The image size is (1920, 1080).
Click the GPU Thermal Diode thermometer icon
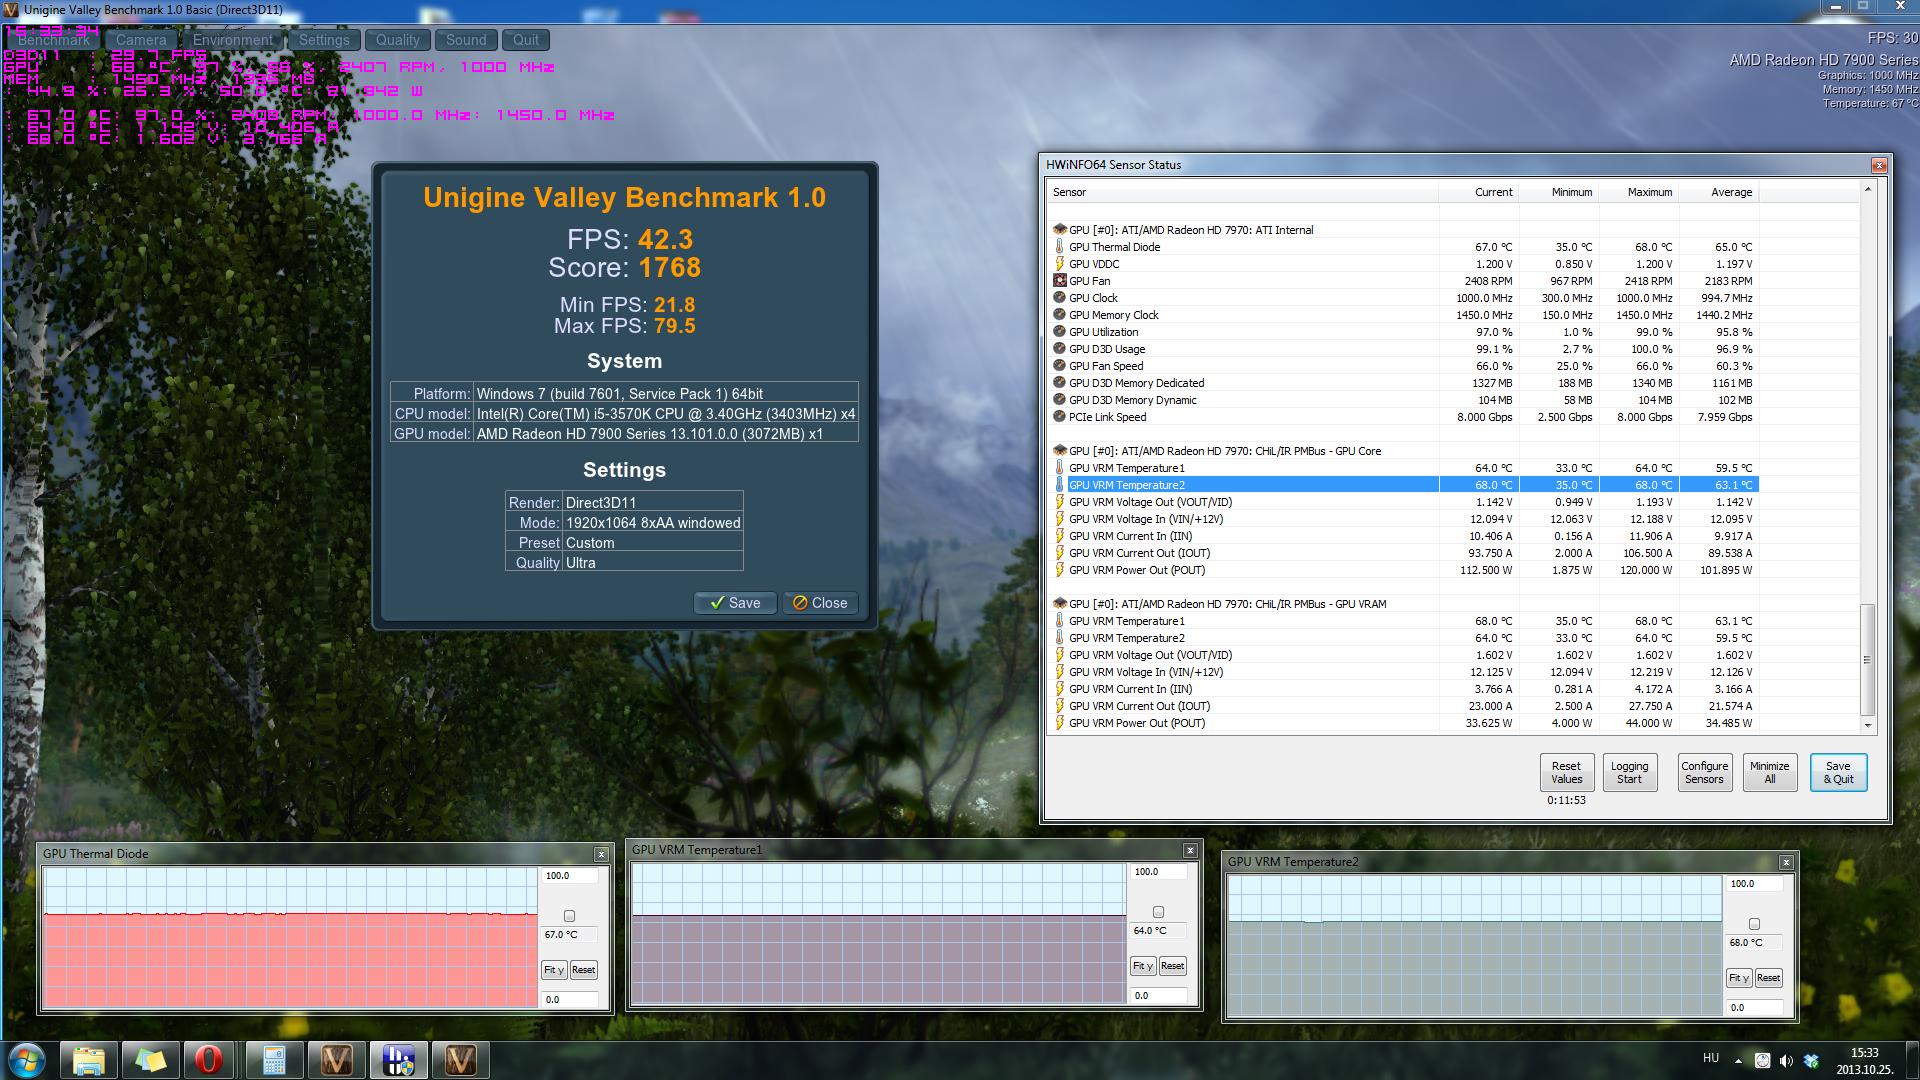pos(1059,247)
